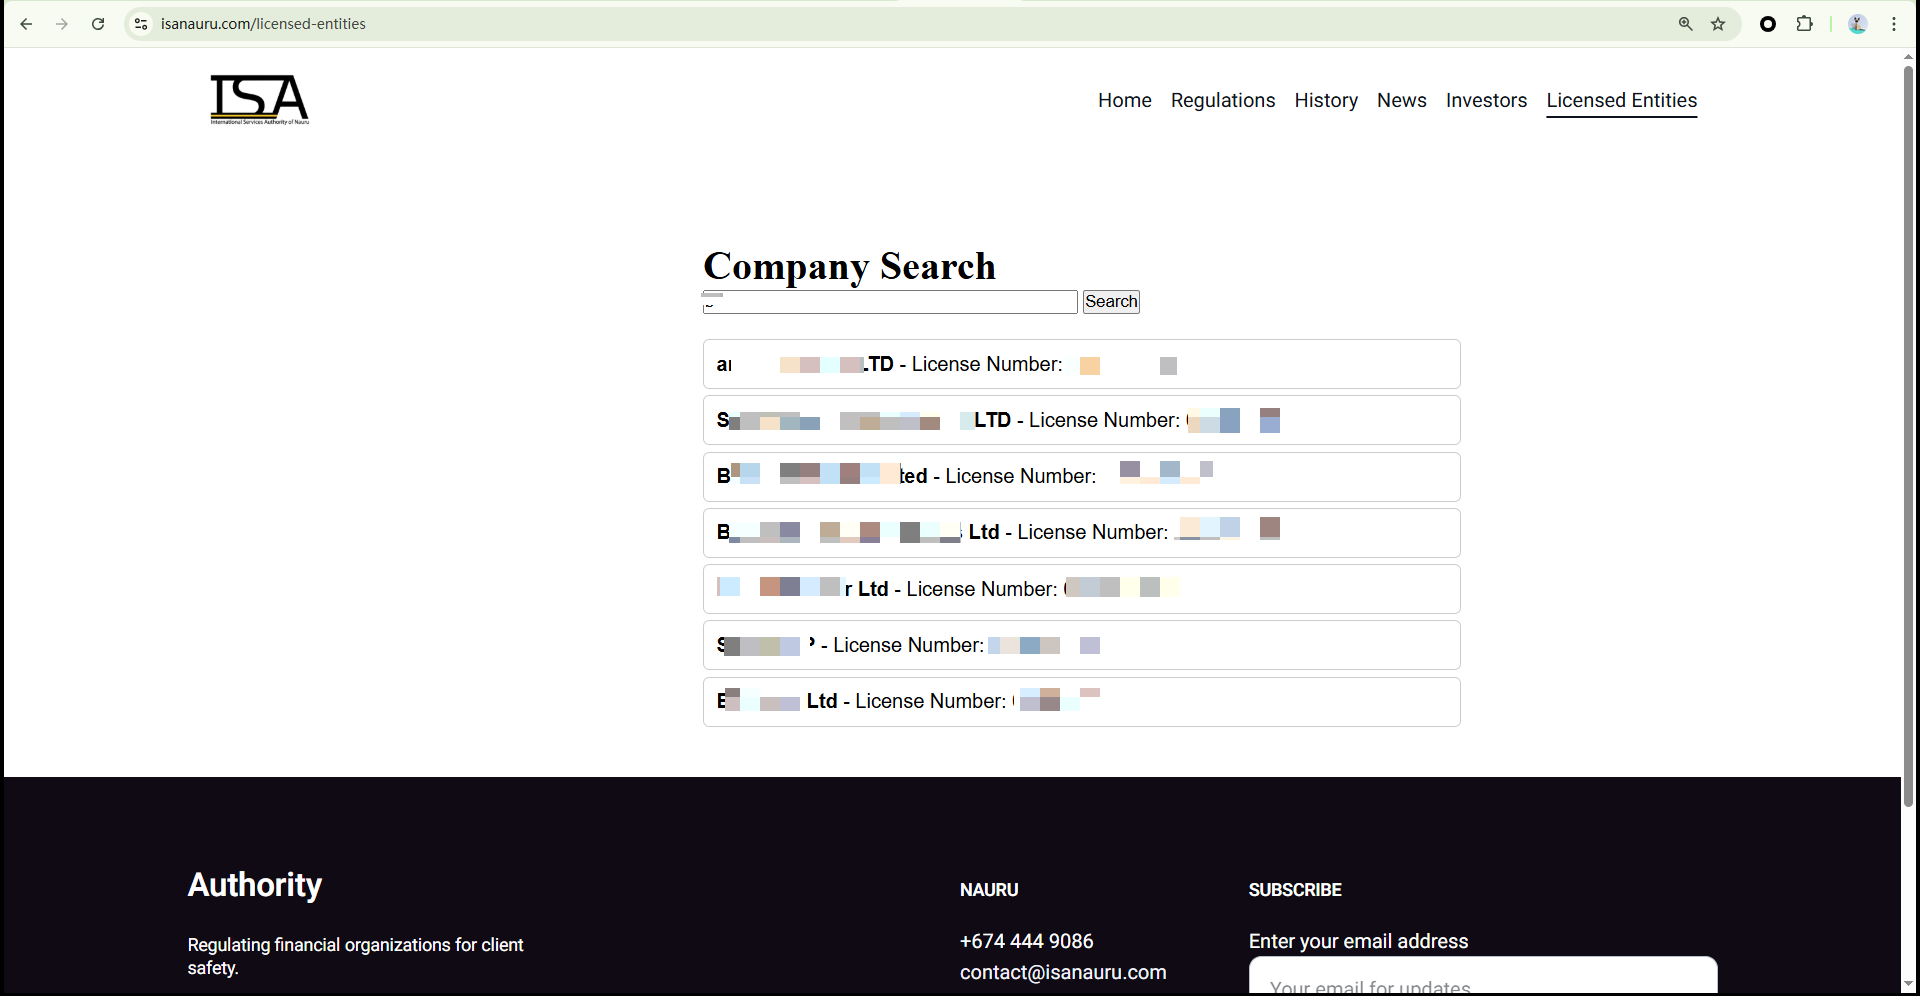This screenshot has height=996, width=1920.
Task: Click the browser back arrow
Action: [x=26, y=24]
